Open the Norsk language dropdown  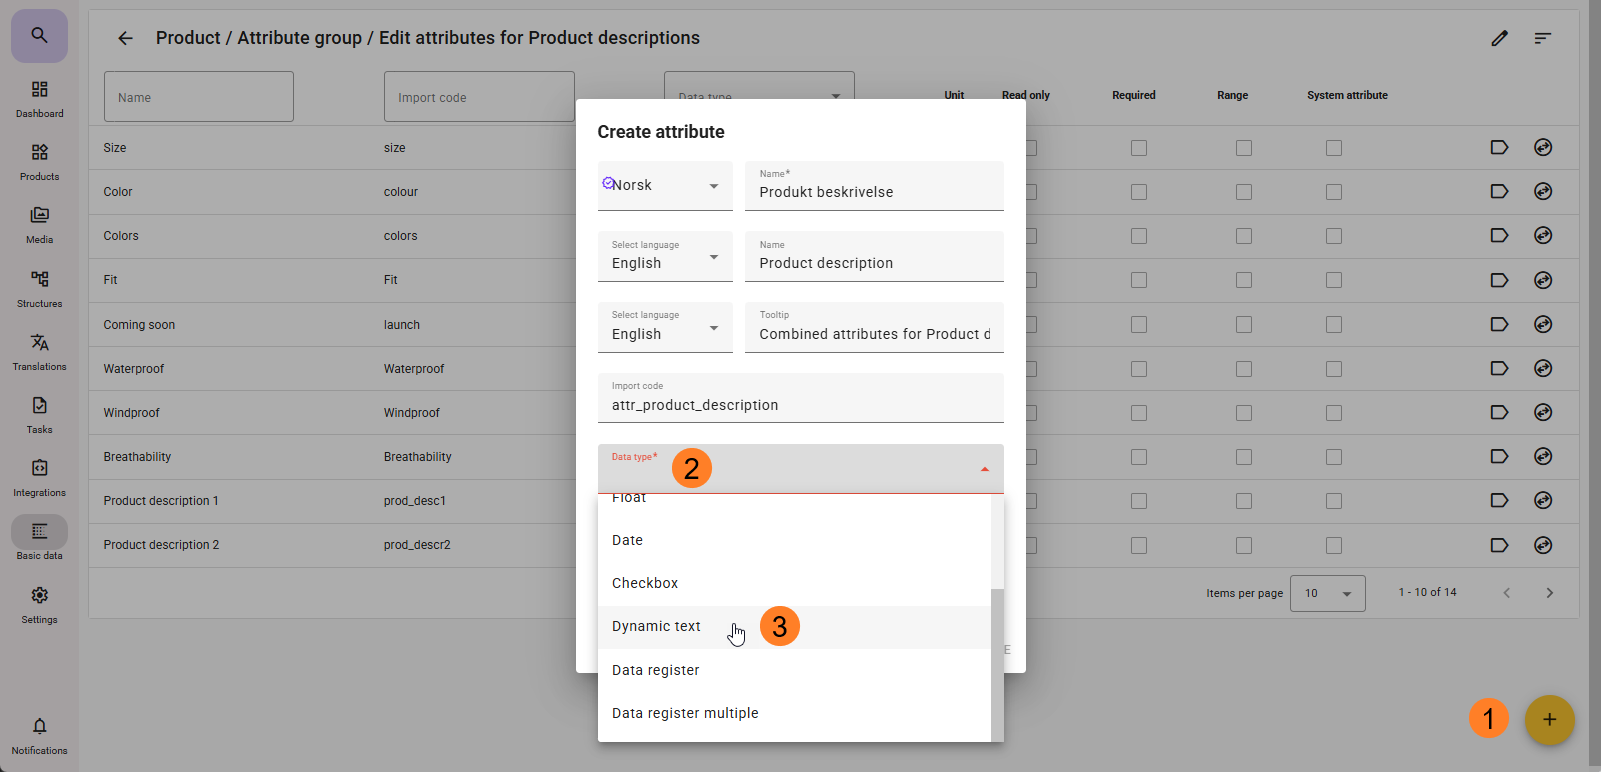[x=664, y=186]
